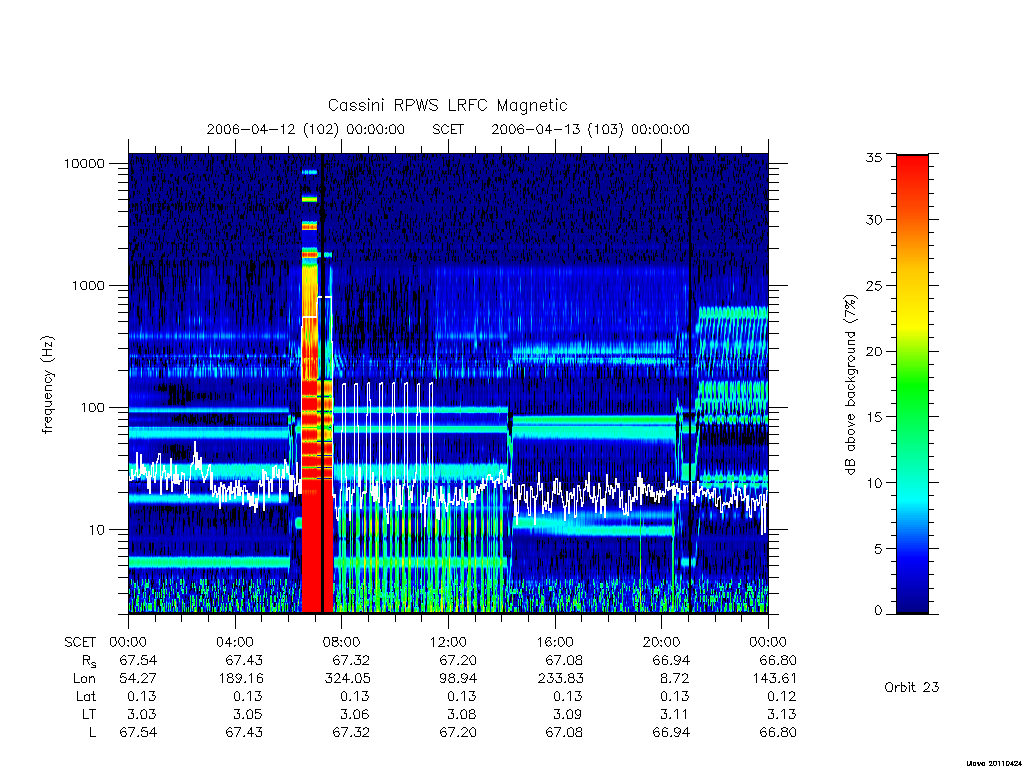Click the green middle of the color bar
Image resolution: width=1024 pixels, height=768 pixels.
(x=912, y=385)
